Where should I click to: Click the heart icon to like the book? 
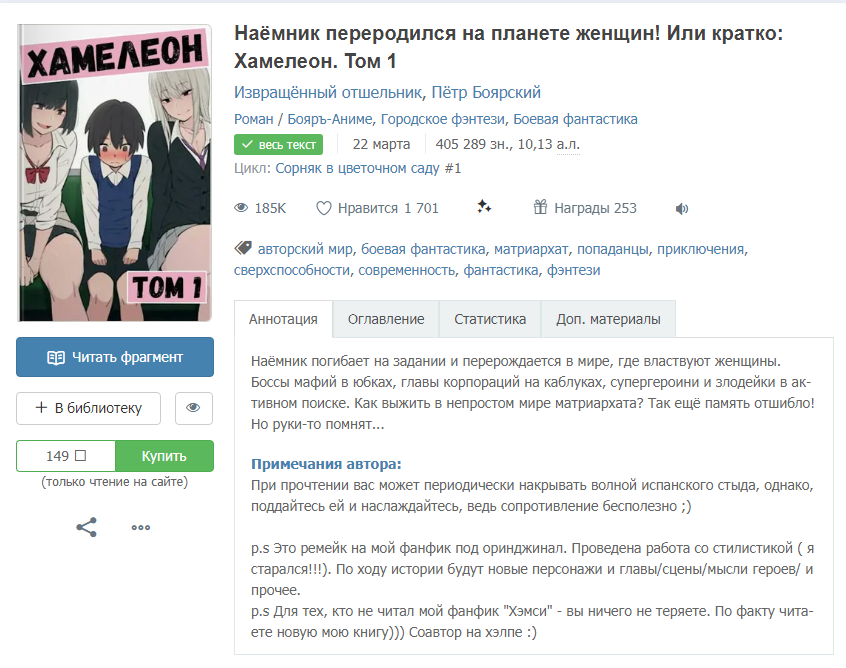(323, 208)
